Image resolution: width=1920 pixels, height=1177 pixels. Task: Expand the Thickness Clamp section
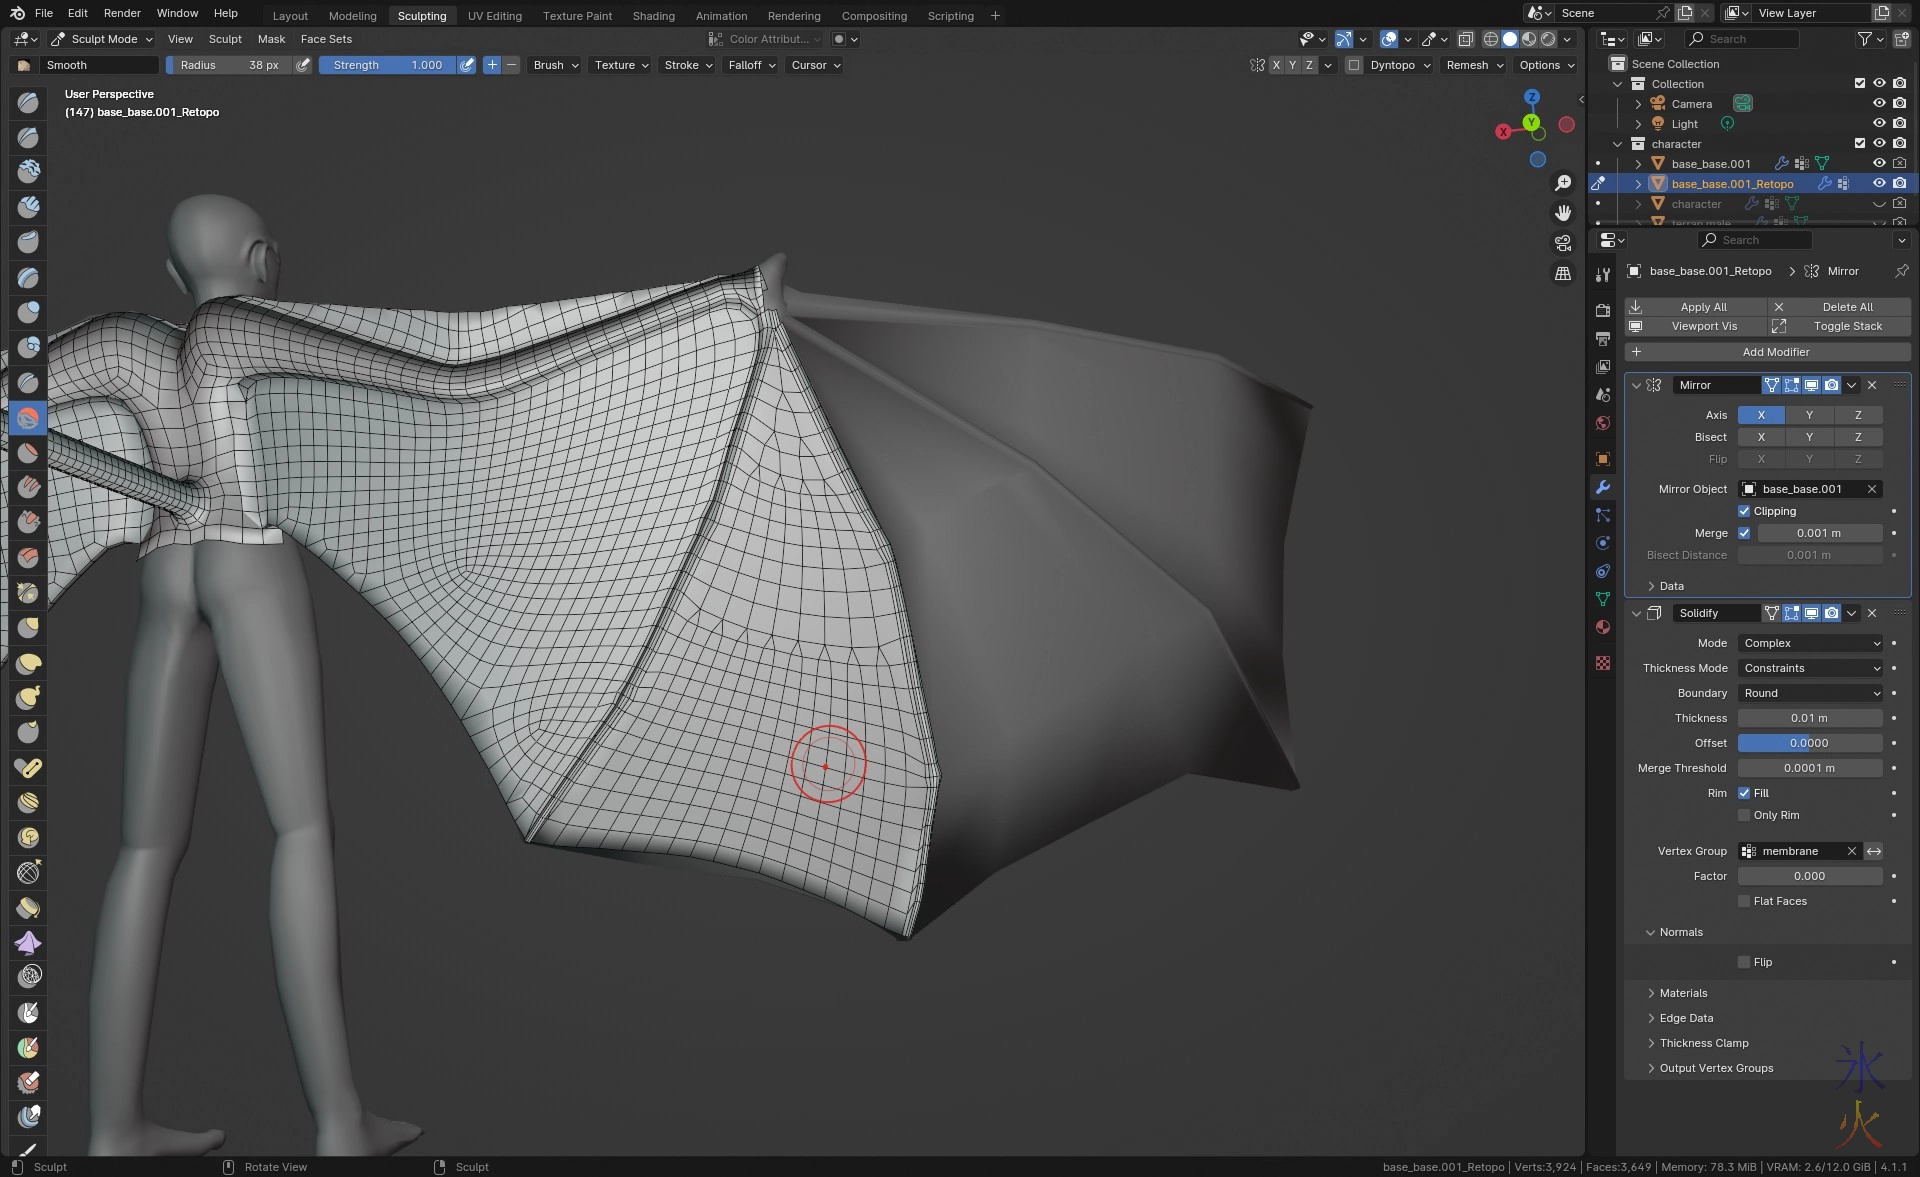point(1703,1043)
